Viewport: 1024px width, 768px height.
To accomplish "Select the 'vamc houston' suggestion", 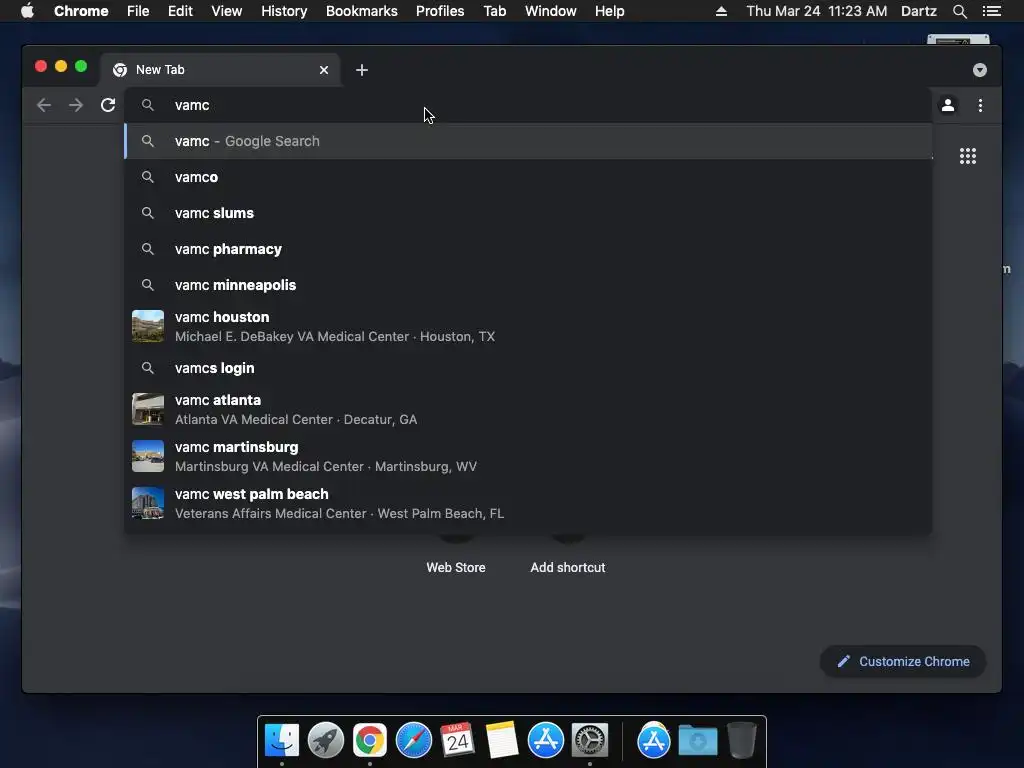I will pyautogui.click(x=528, y=327).
